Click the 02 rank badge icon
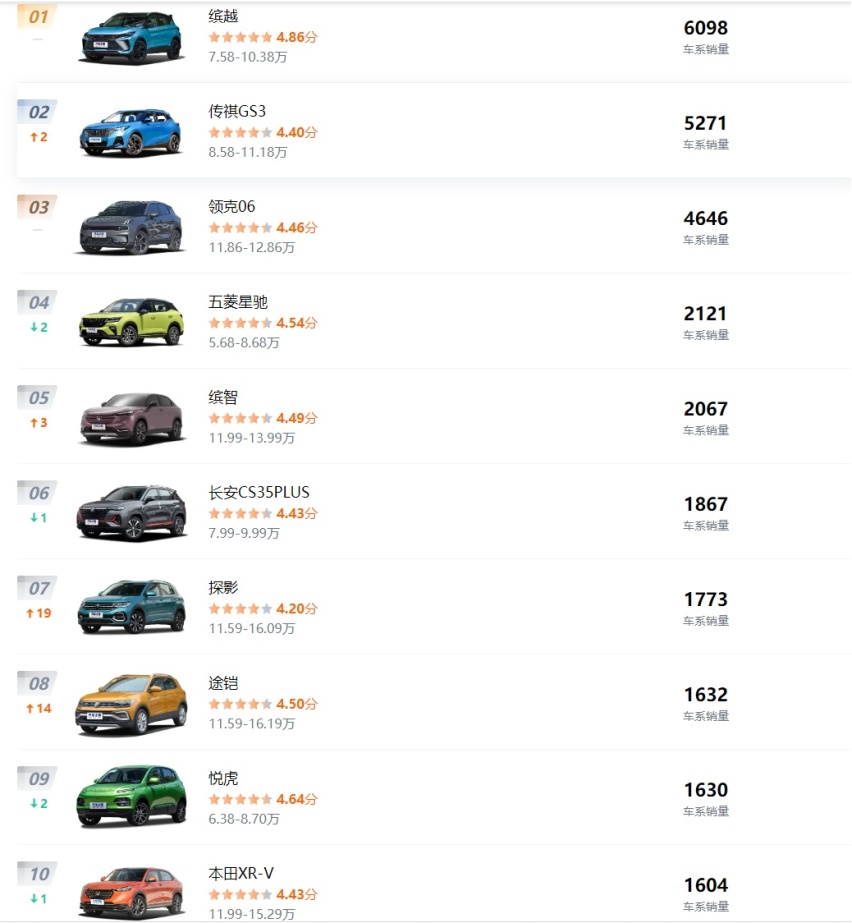The image size is (852, 923). point(38,112)
